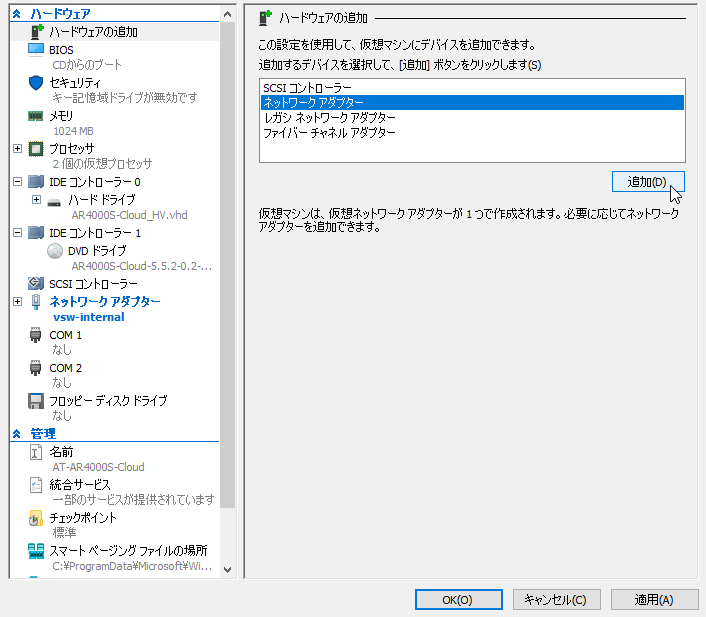706x617 pixels.
Task: Select the COM 2 tree item
Action: (65, 368)
